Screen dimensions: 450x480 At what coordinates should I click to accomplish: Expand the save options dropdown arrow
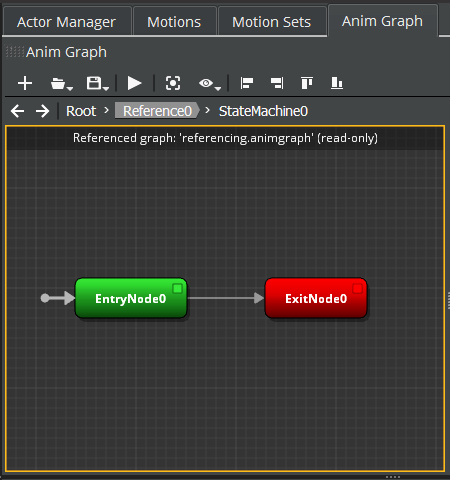coord(106,88)
